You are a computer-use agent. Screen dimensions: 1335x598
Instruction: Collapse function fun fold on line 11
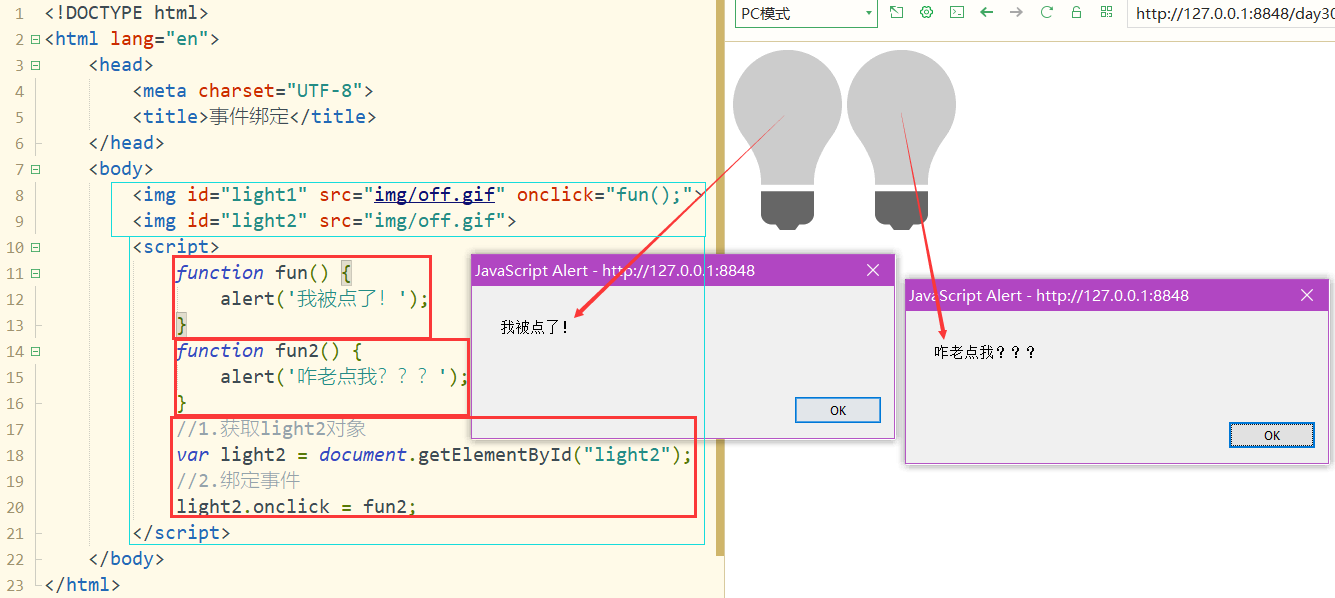pyautogui.click(x=36, y=273)
